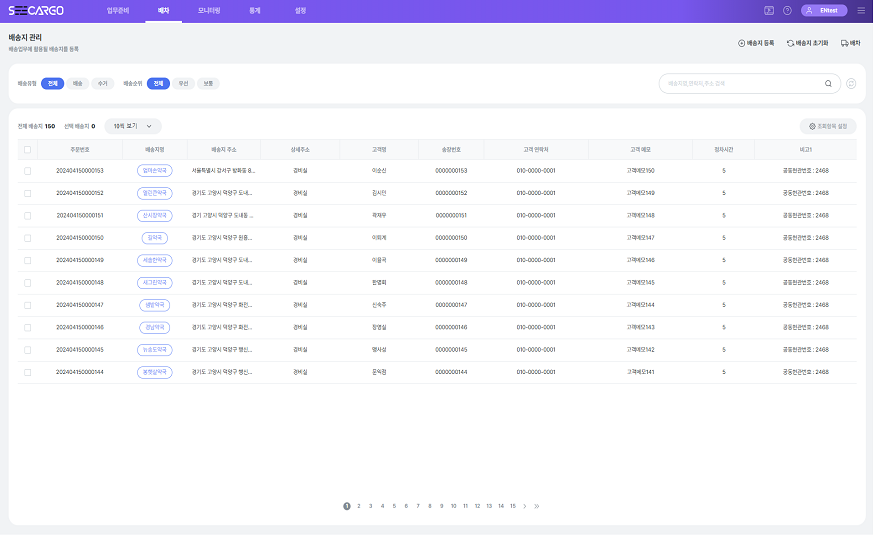Click the magnifier icon in the search box
The width and height of the screenshot is (874, 536).
click(x=828, y=84)
